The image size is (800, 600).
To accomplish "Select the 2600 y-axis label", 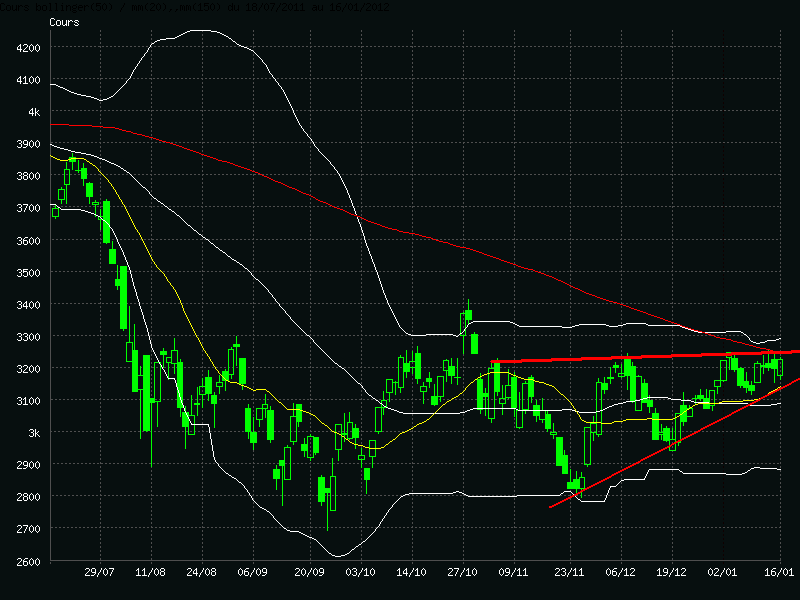I will tap(28, 561).
